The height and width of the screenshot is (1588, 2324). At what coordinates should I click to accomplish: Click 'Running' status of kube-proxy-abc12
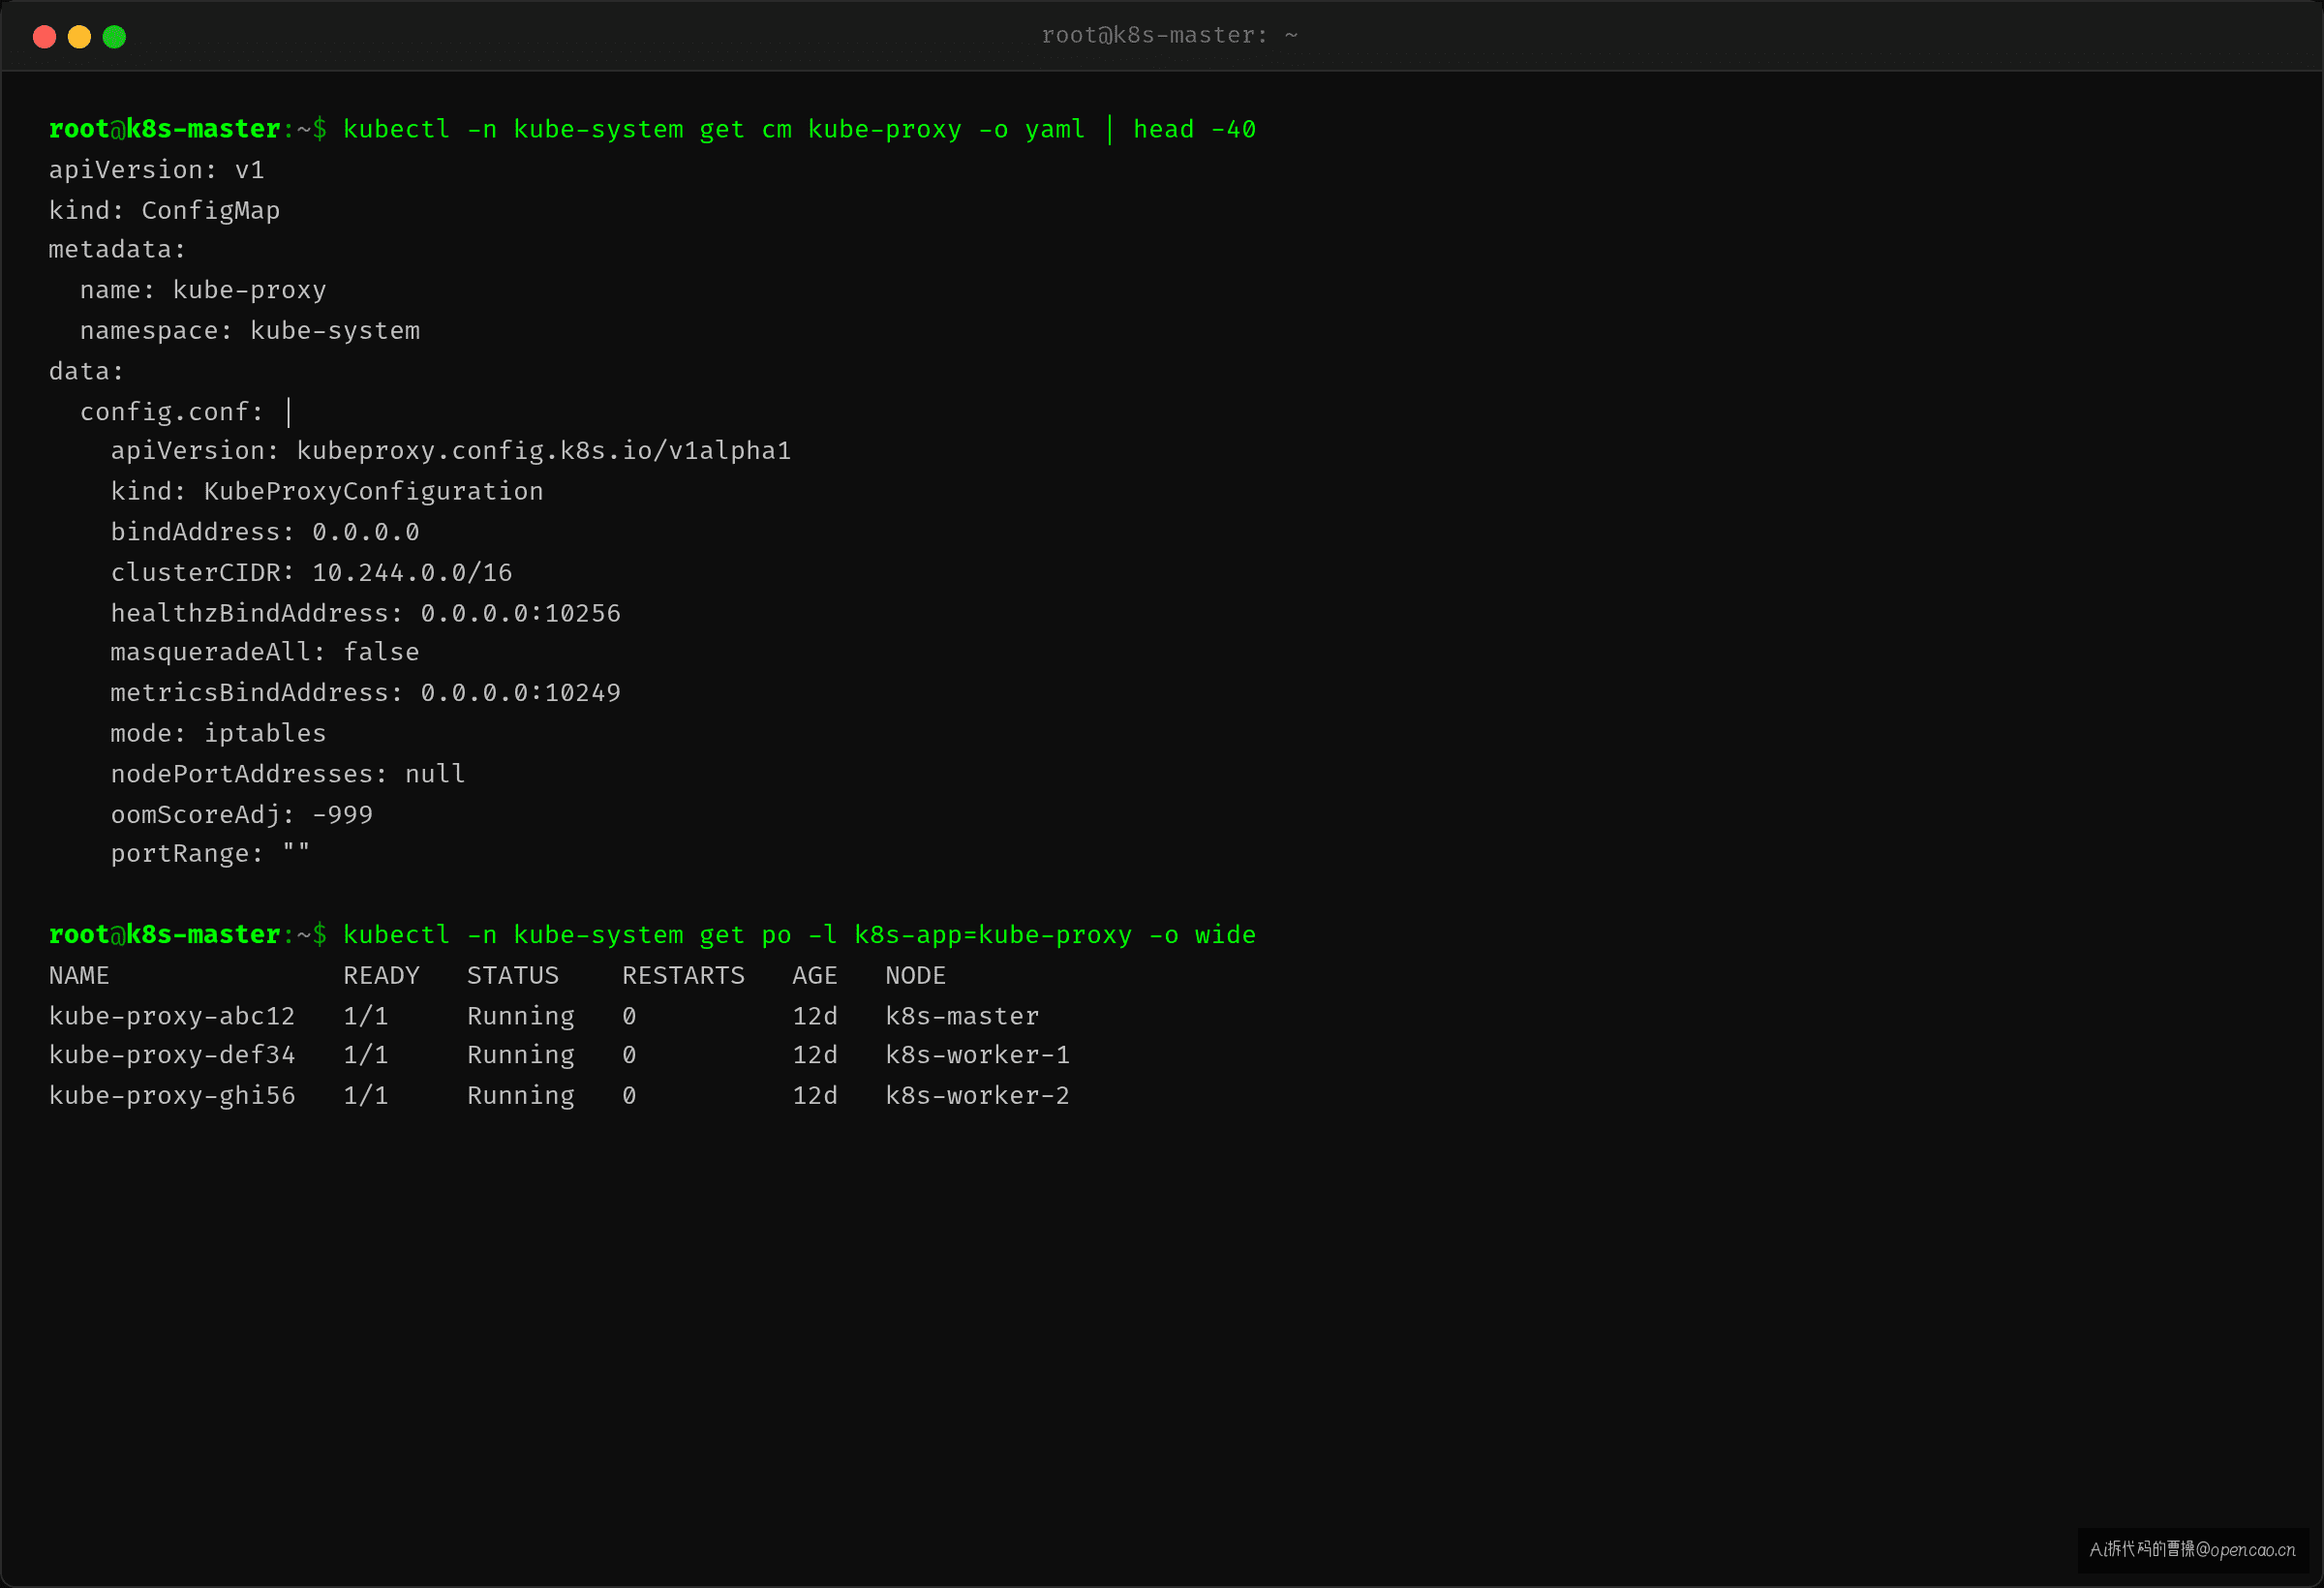coord(521,1016)
